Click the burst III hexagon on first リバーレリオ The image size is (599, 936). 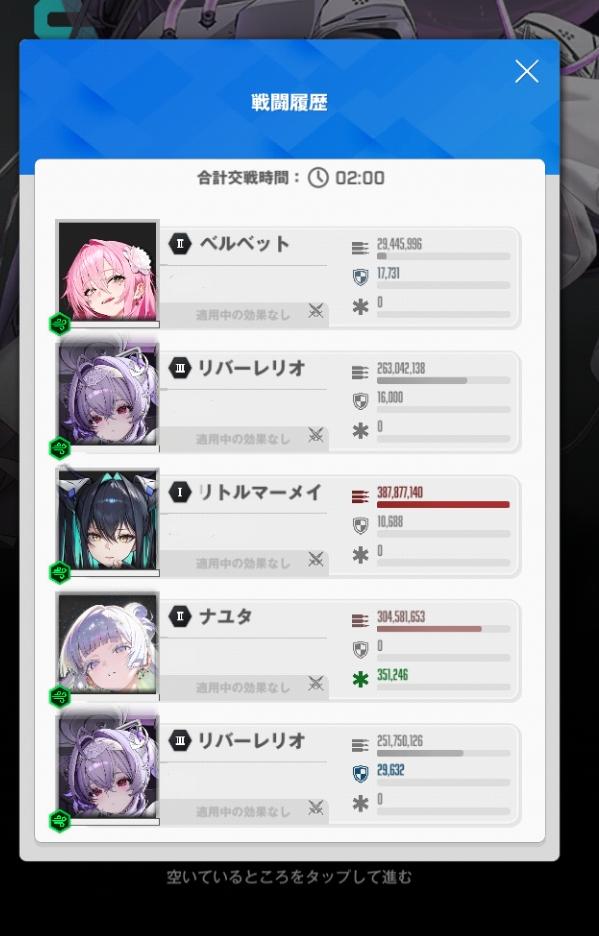tap(179, 368)
